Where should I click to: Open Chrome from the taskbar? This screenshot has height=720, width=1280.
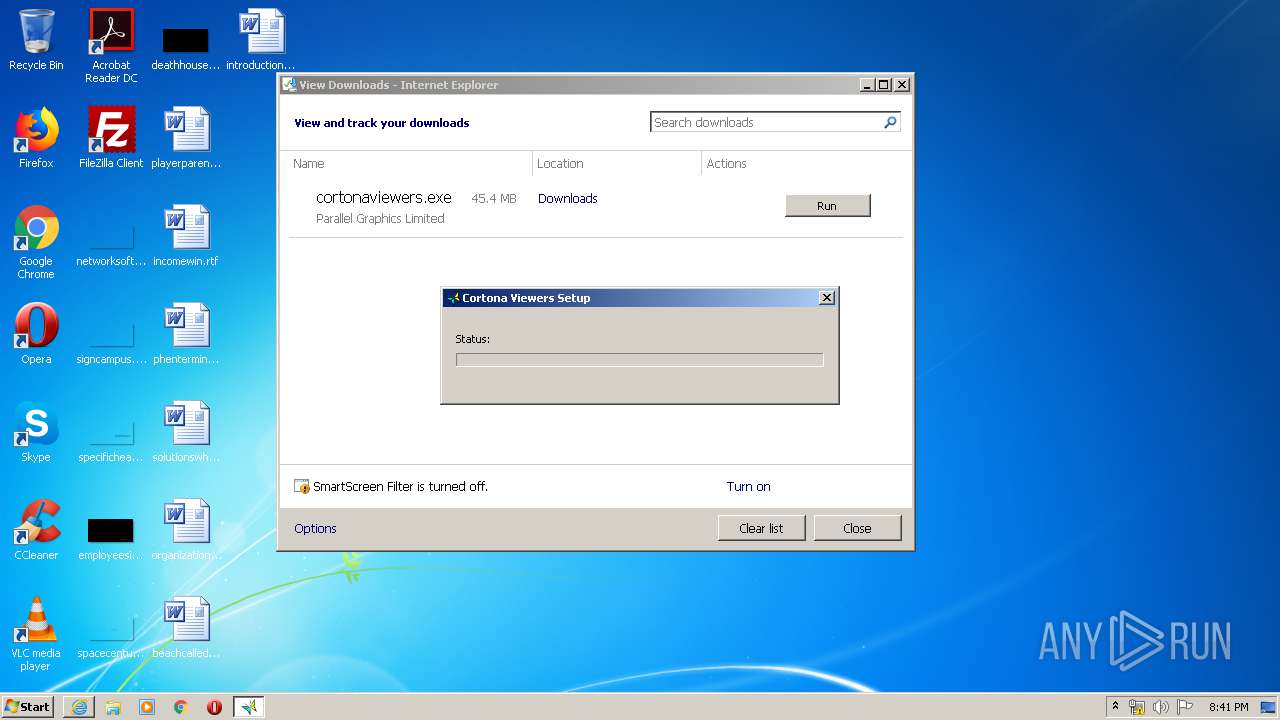[181, 707]
